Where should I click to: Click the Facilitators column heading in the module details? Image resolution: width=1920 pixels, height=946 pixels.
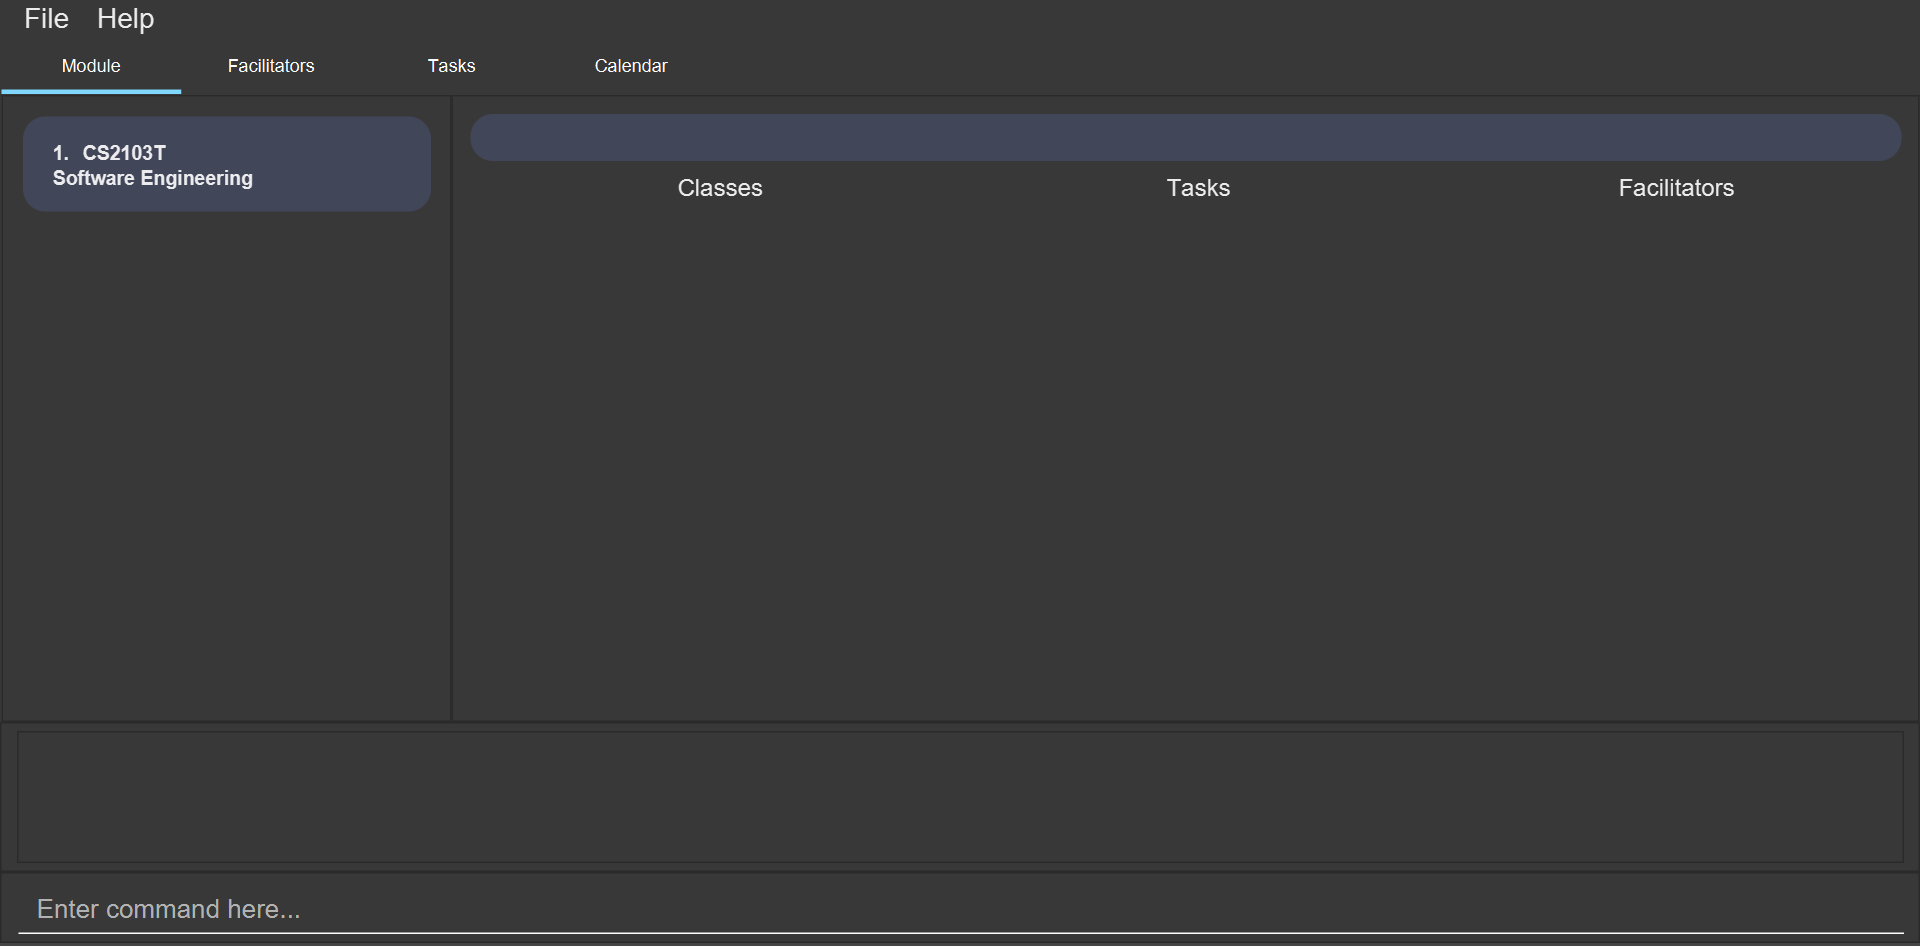pos(1676,188)
